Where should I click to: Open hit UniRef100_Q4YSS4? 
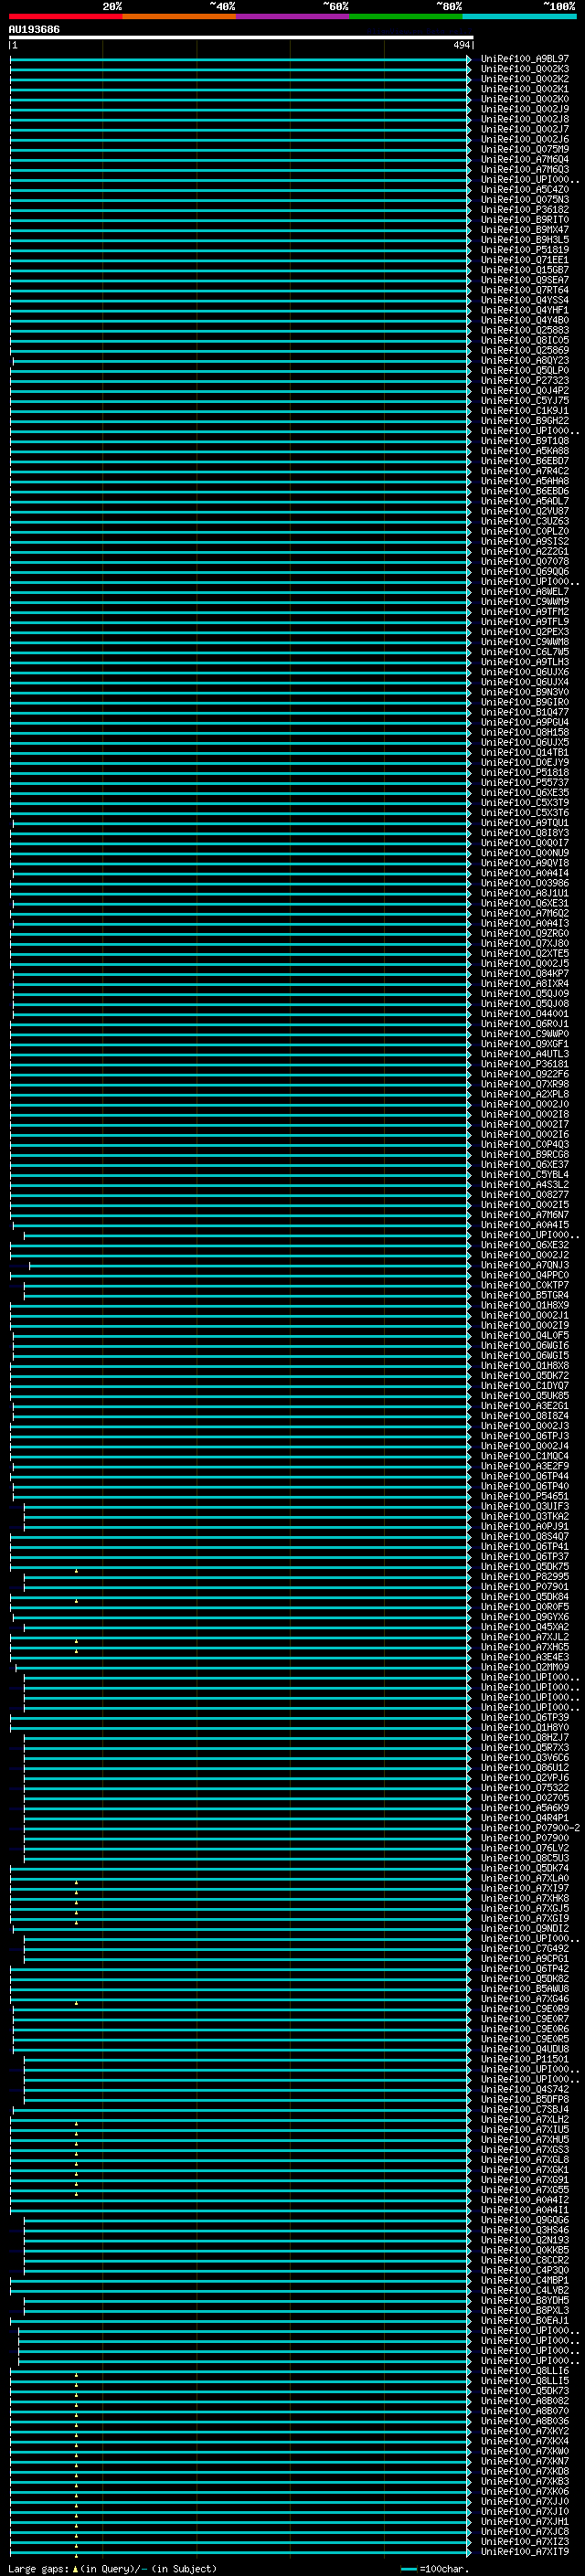524,300
